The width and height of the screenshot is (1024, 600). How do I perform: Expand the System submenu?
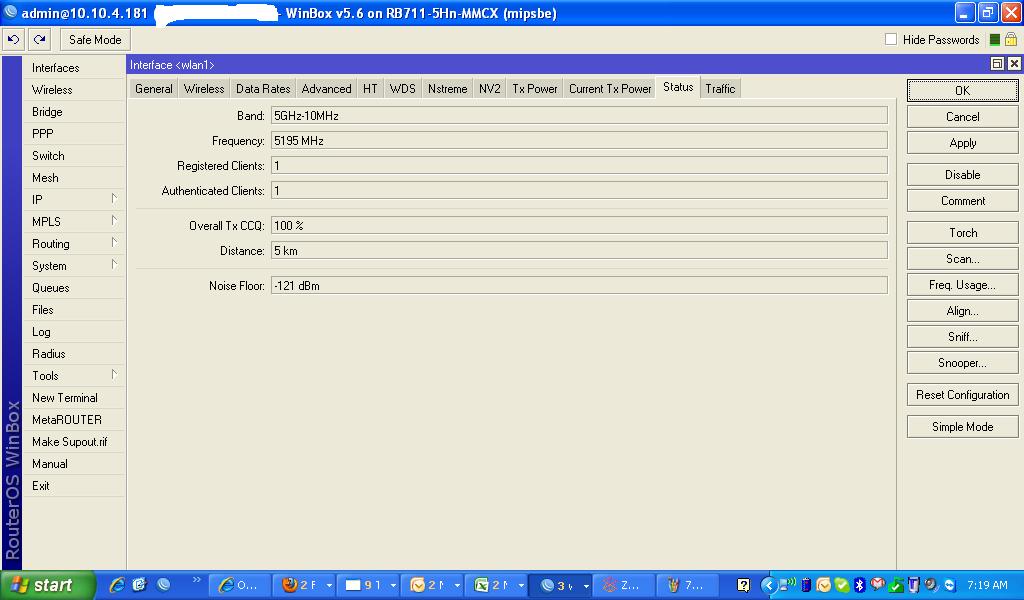point(114,264)
